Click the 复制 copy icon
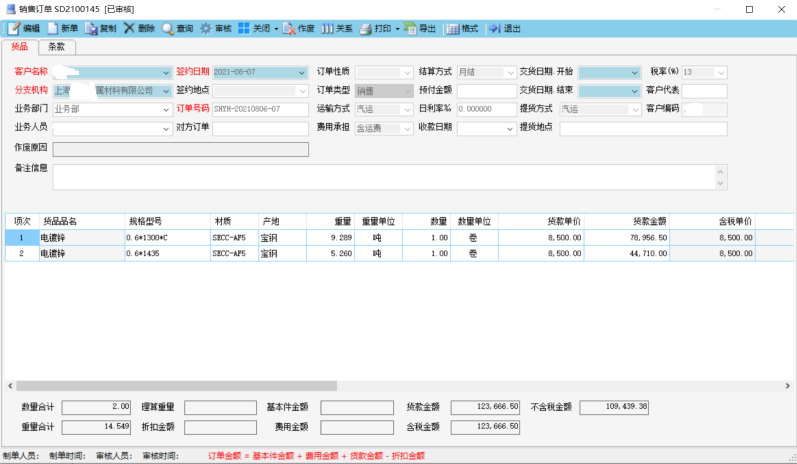Screen dimensions: 797x464 [x=91, y=28]
